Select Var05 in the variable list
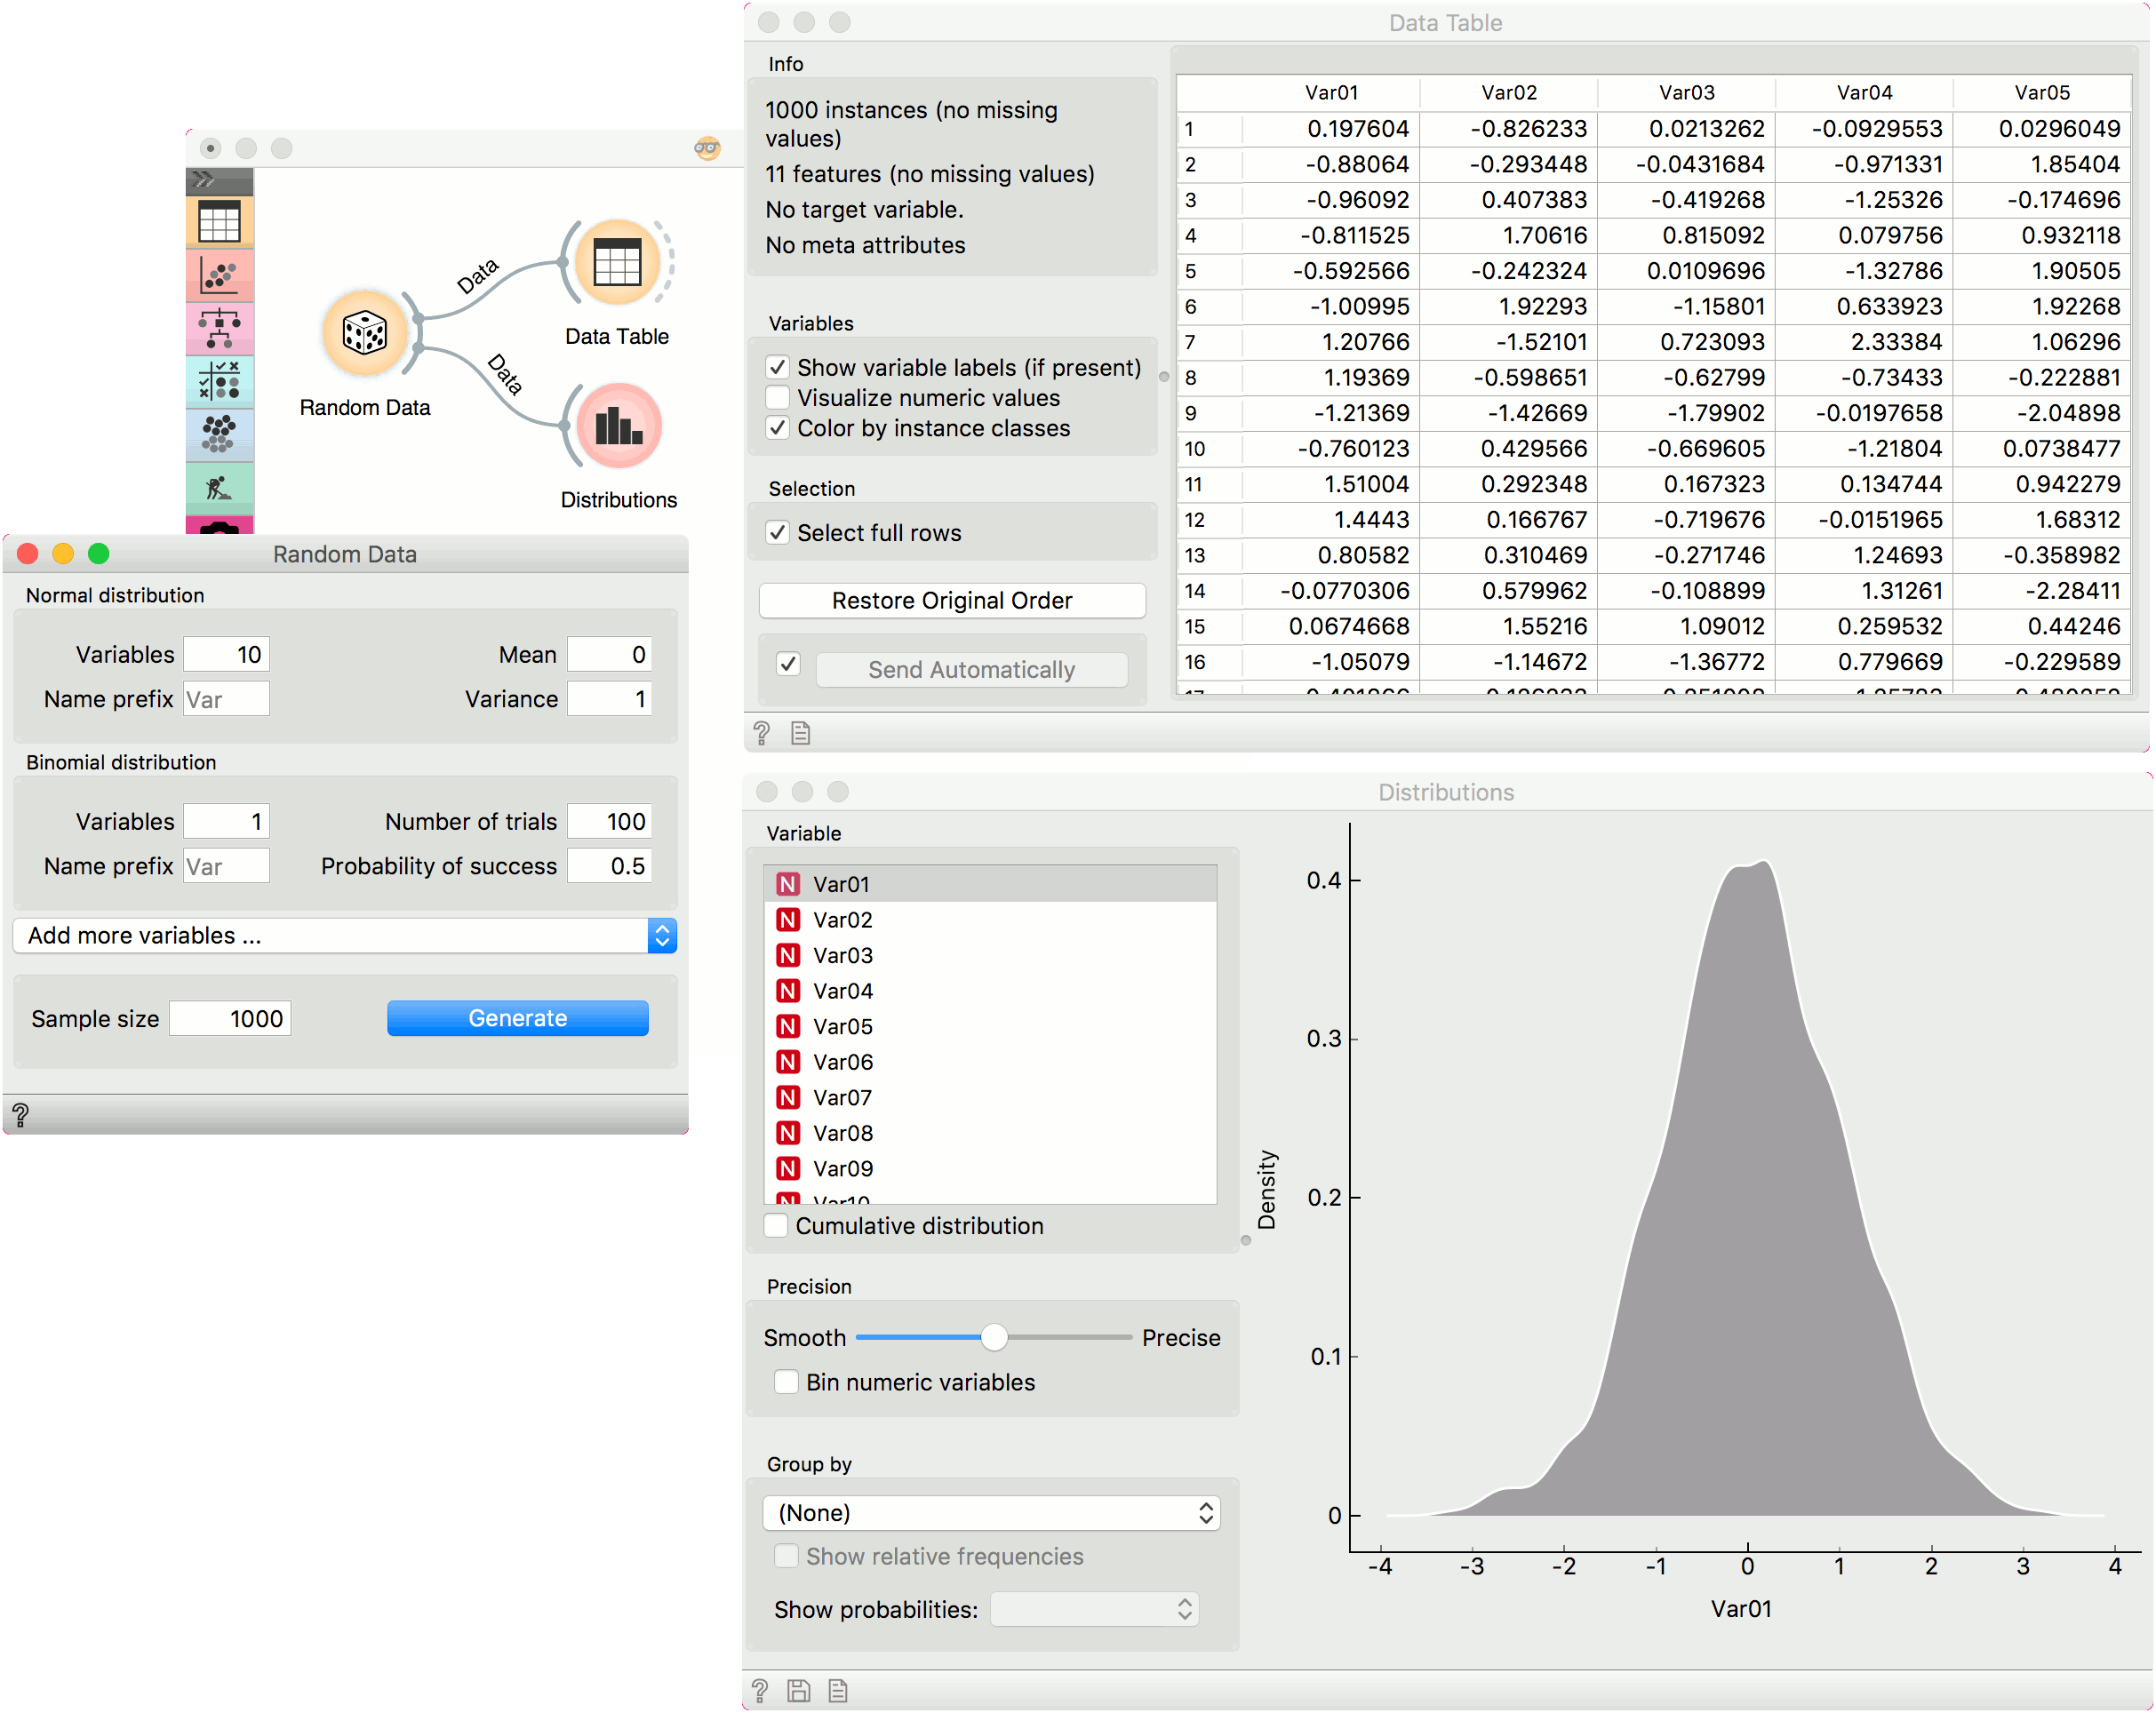 tap(842, 1026)
